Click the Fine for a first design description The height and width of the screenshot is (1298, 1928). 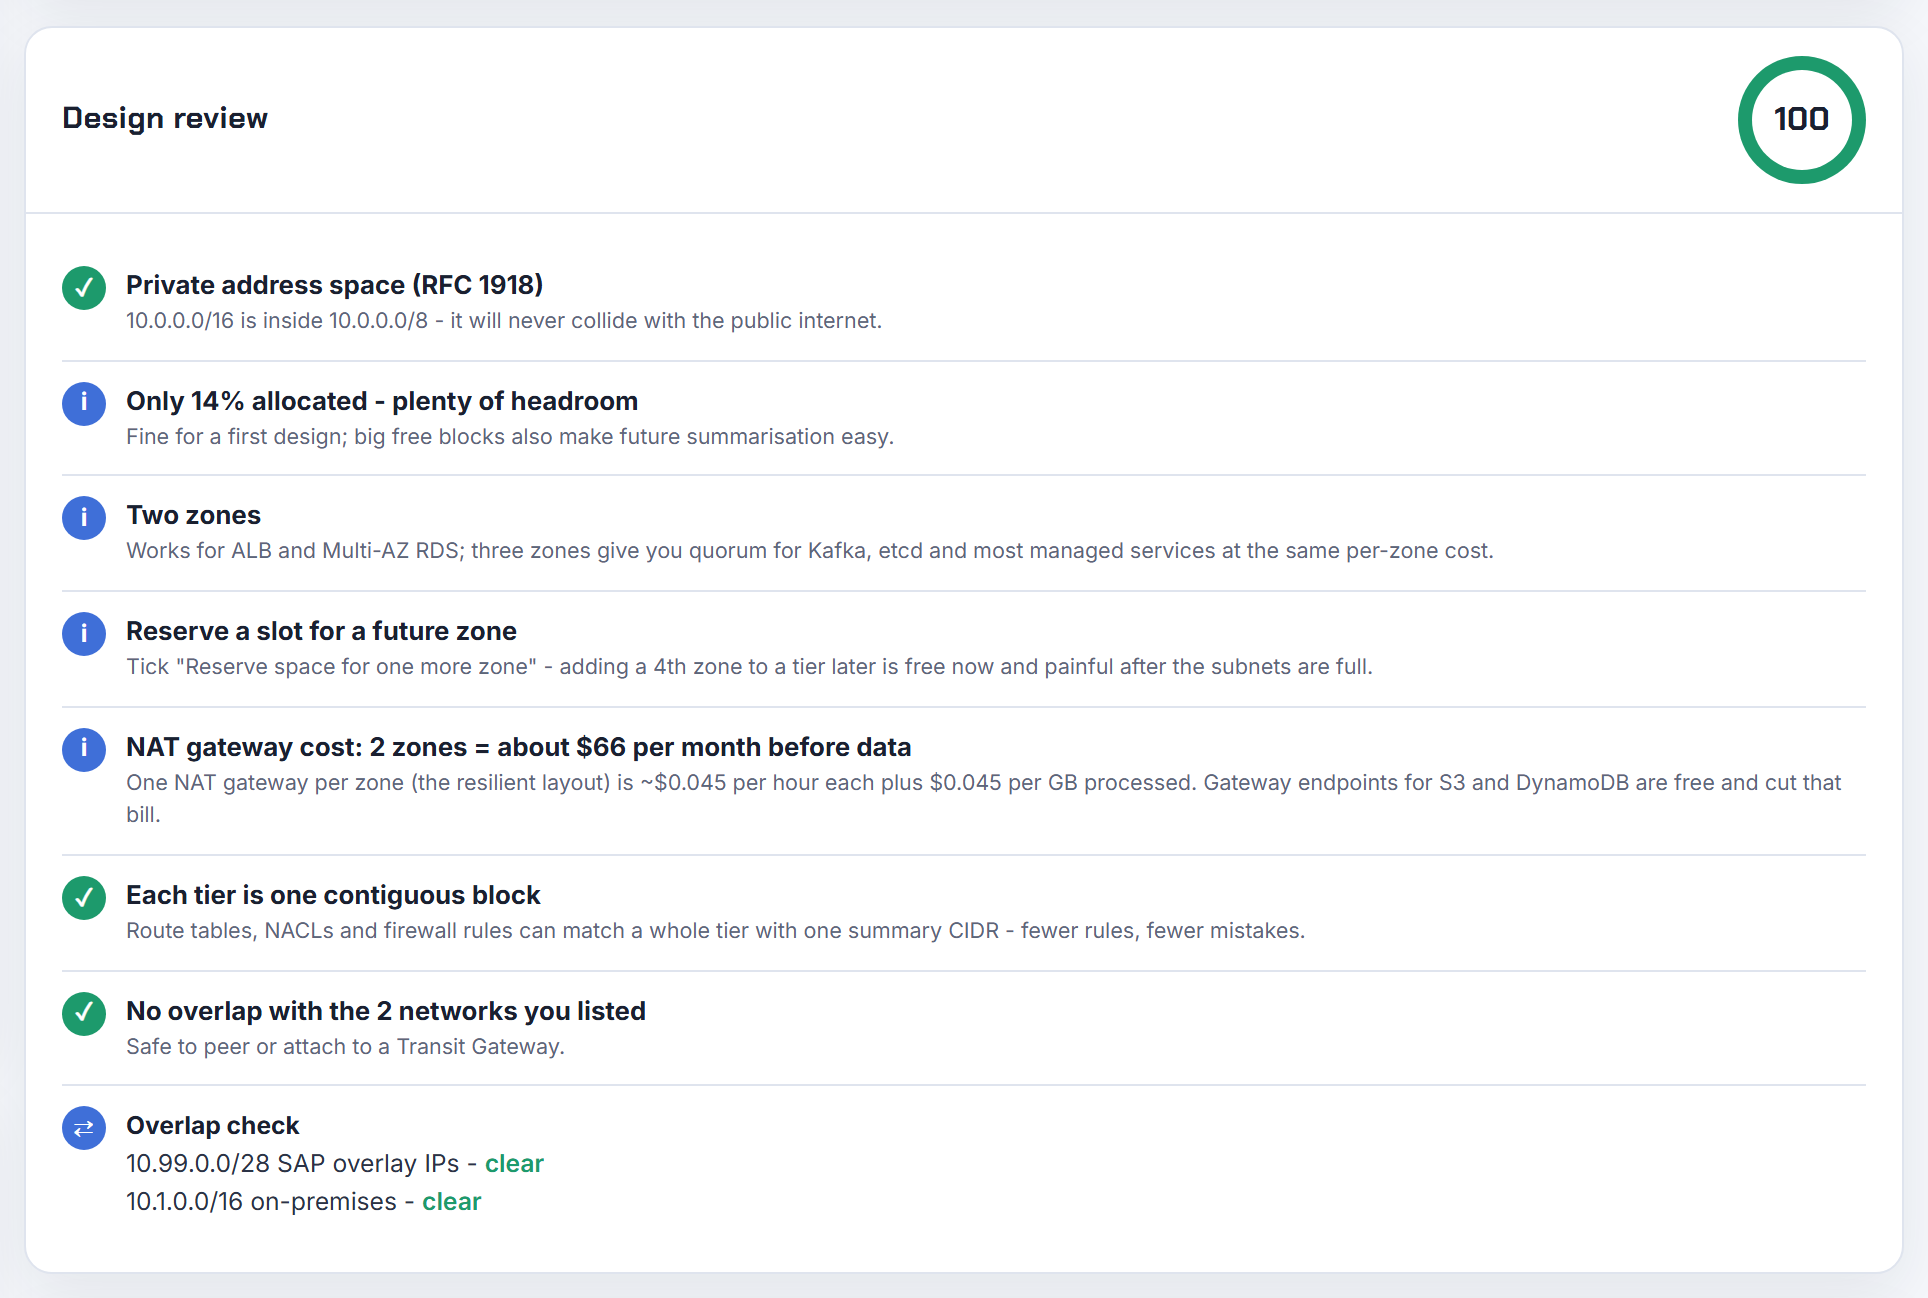pos(510,437)
